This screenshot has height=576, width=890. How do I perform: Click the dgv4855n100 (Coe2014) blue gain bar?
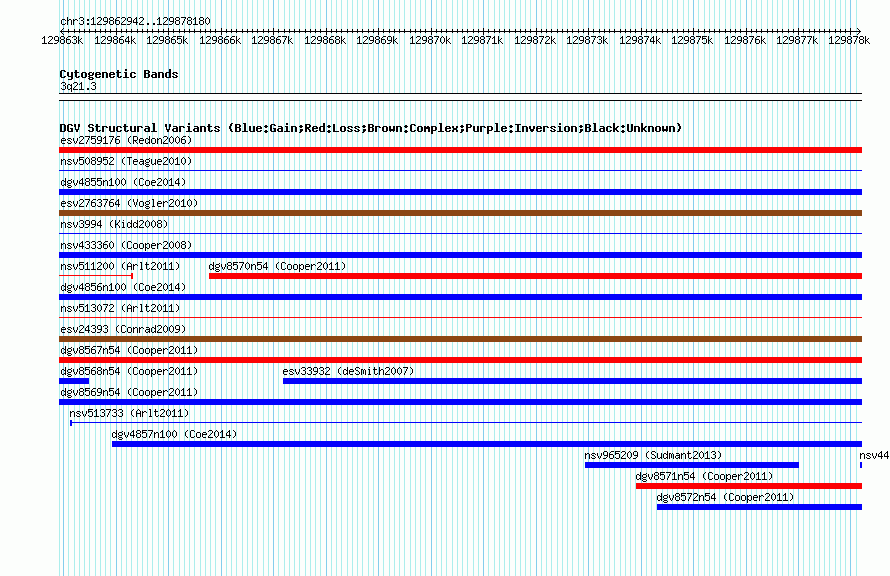pyautogui.click(x=460, y=192)
